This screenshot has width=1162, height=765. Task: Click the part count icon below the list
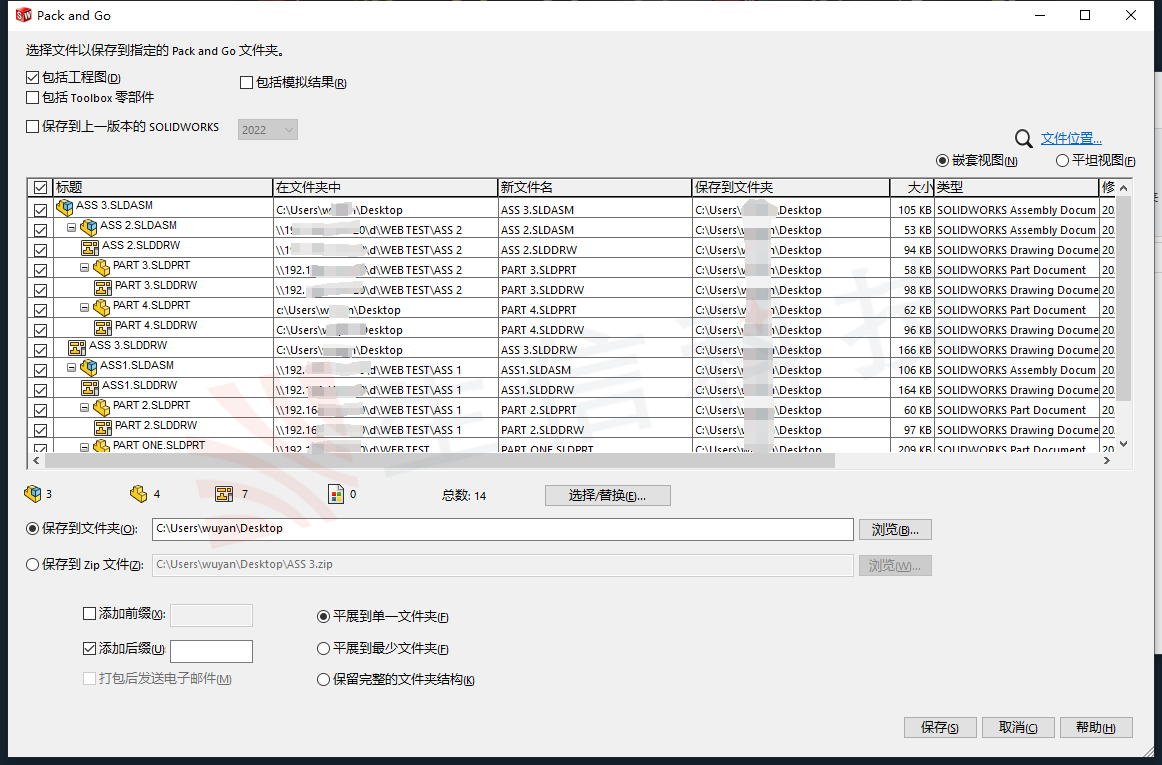point(138,493)
